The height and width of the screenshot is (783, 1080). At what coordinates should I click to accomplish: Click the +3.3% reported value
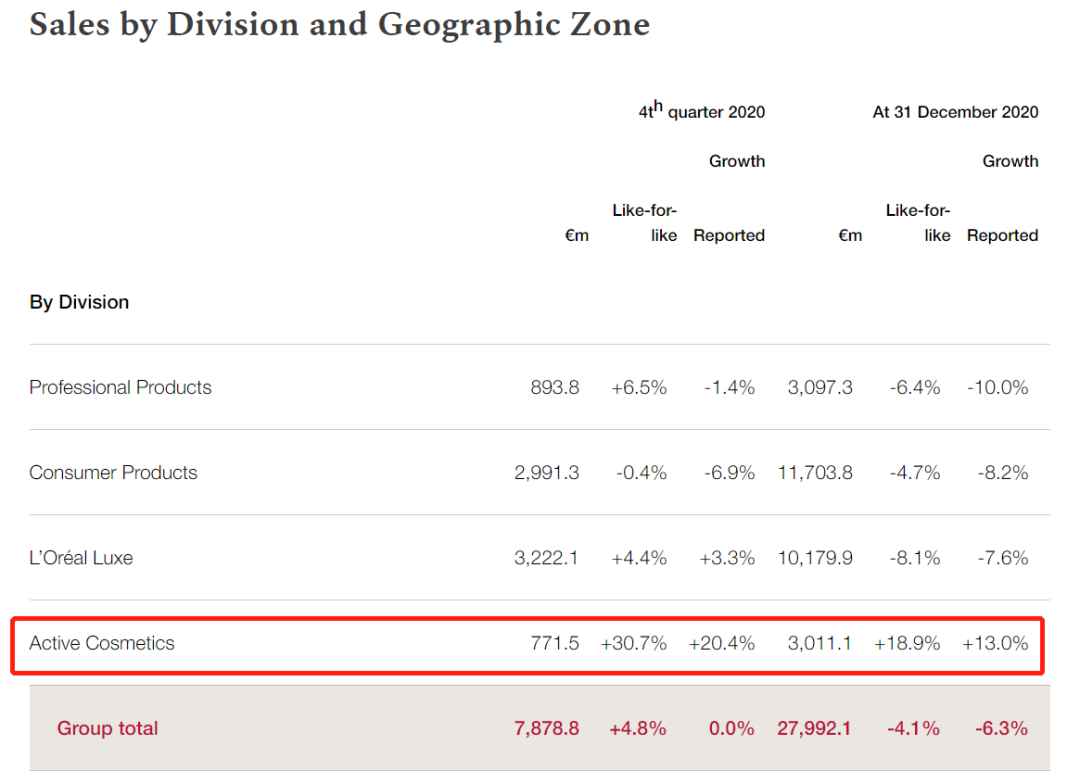(727, 558)
